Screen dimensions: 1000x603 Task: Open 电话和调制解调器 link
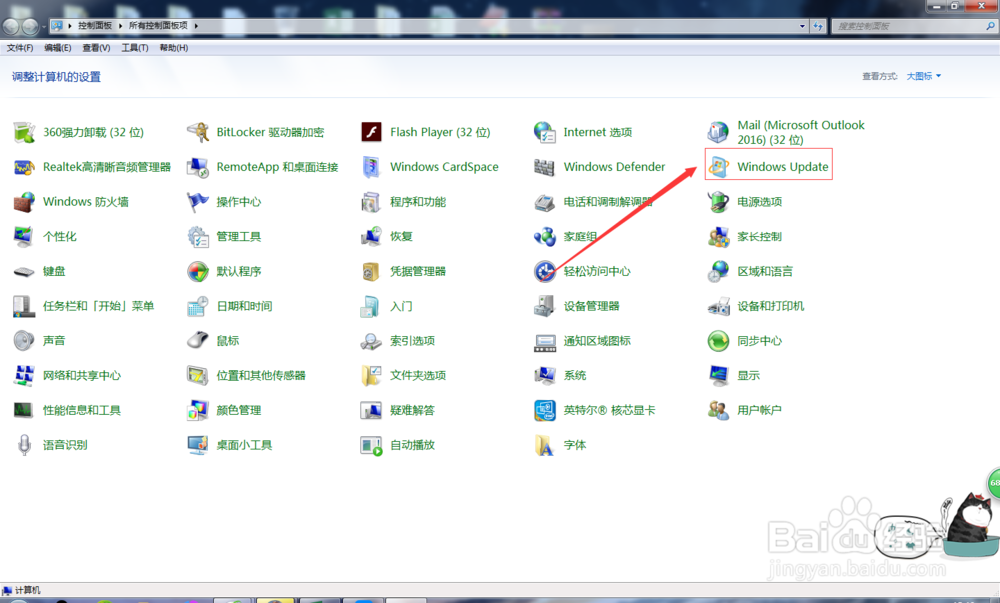click(608, 202)
